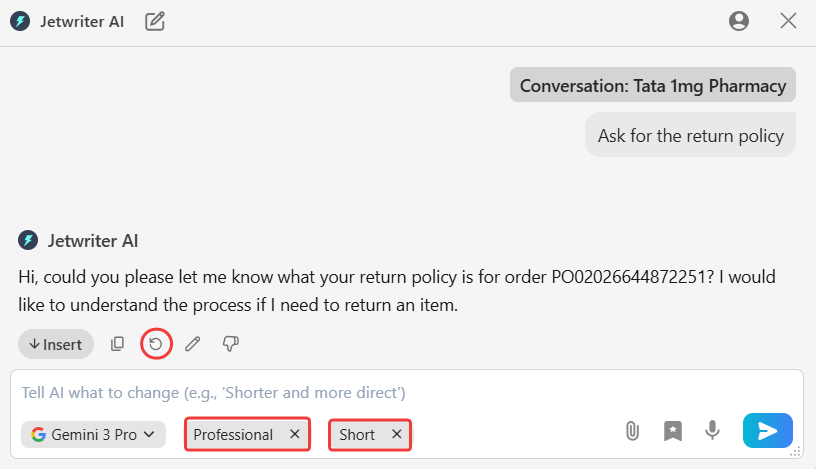Regenerate the AI response

[156, 344]
